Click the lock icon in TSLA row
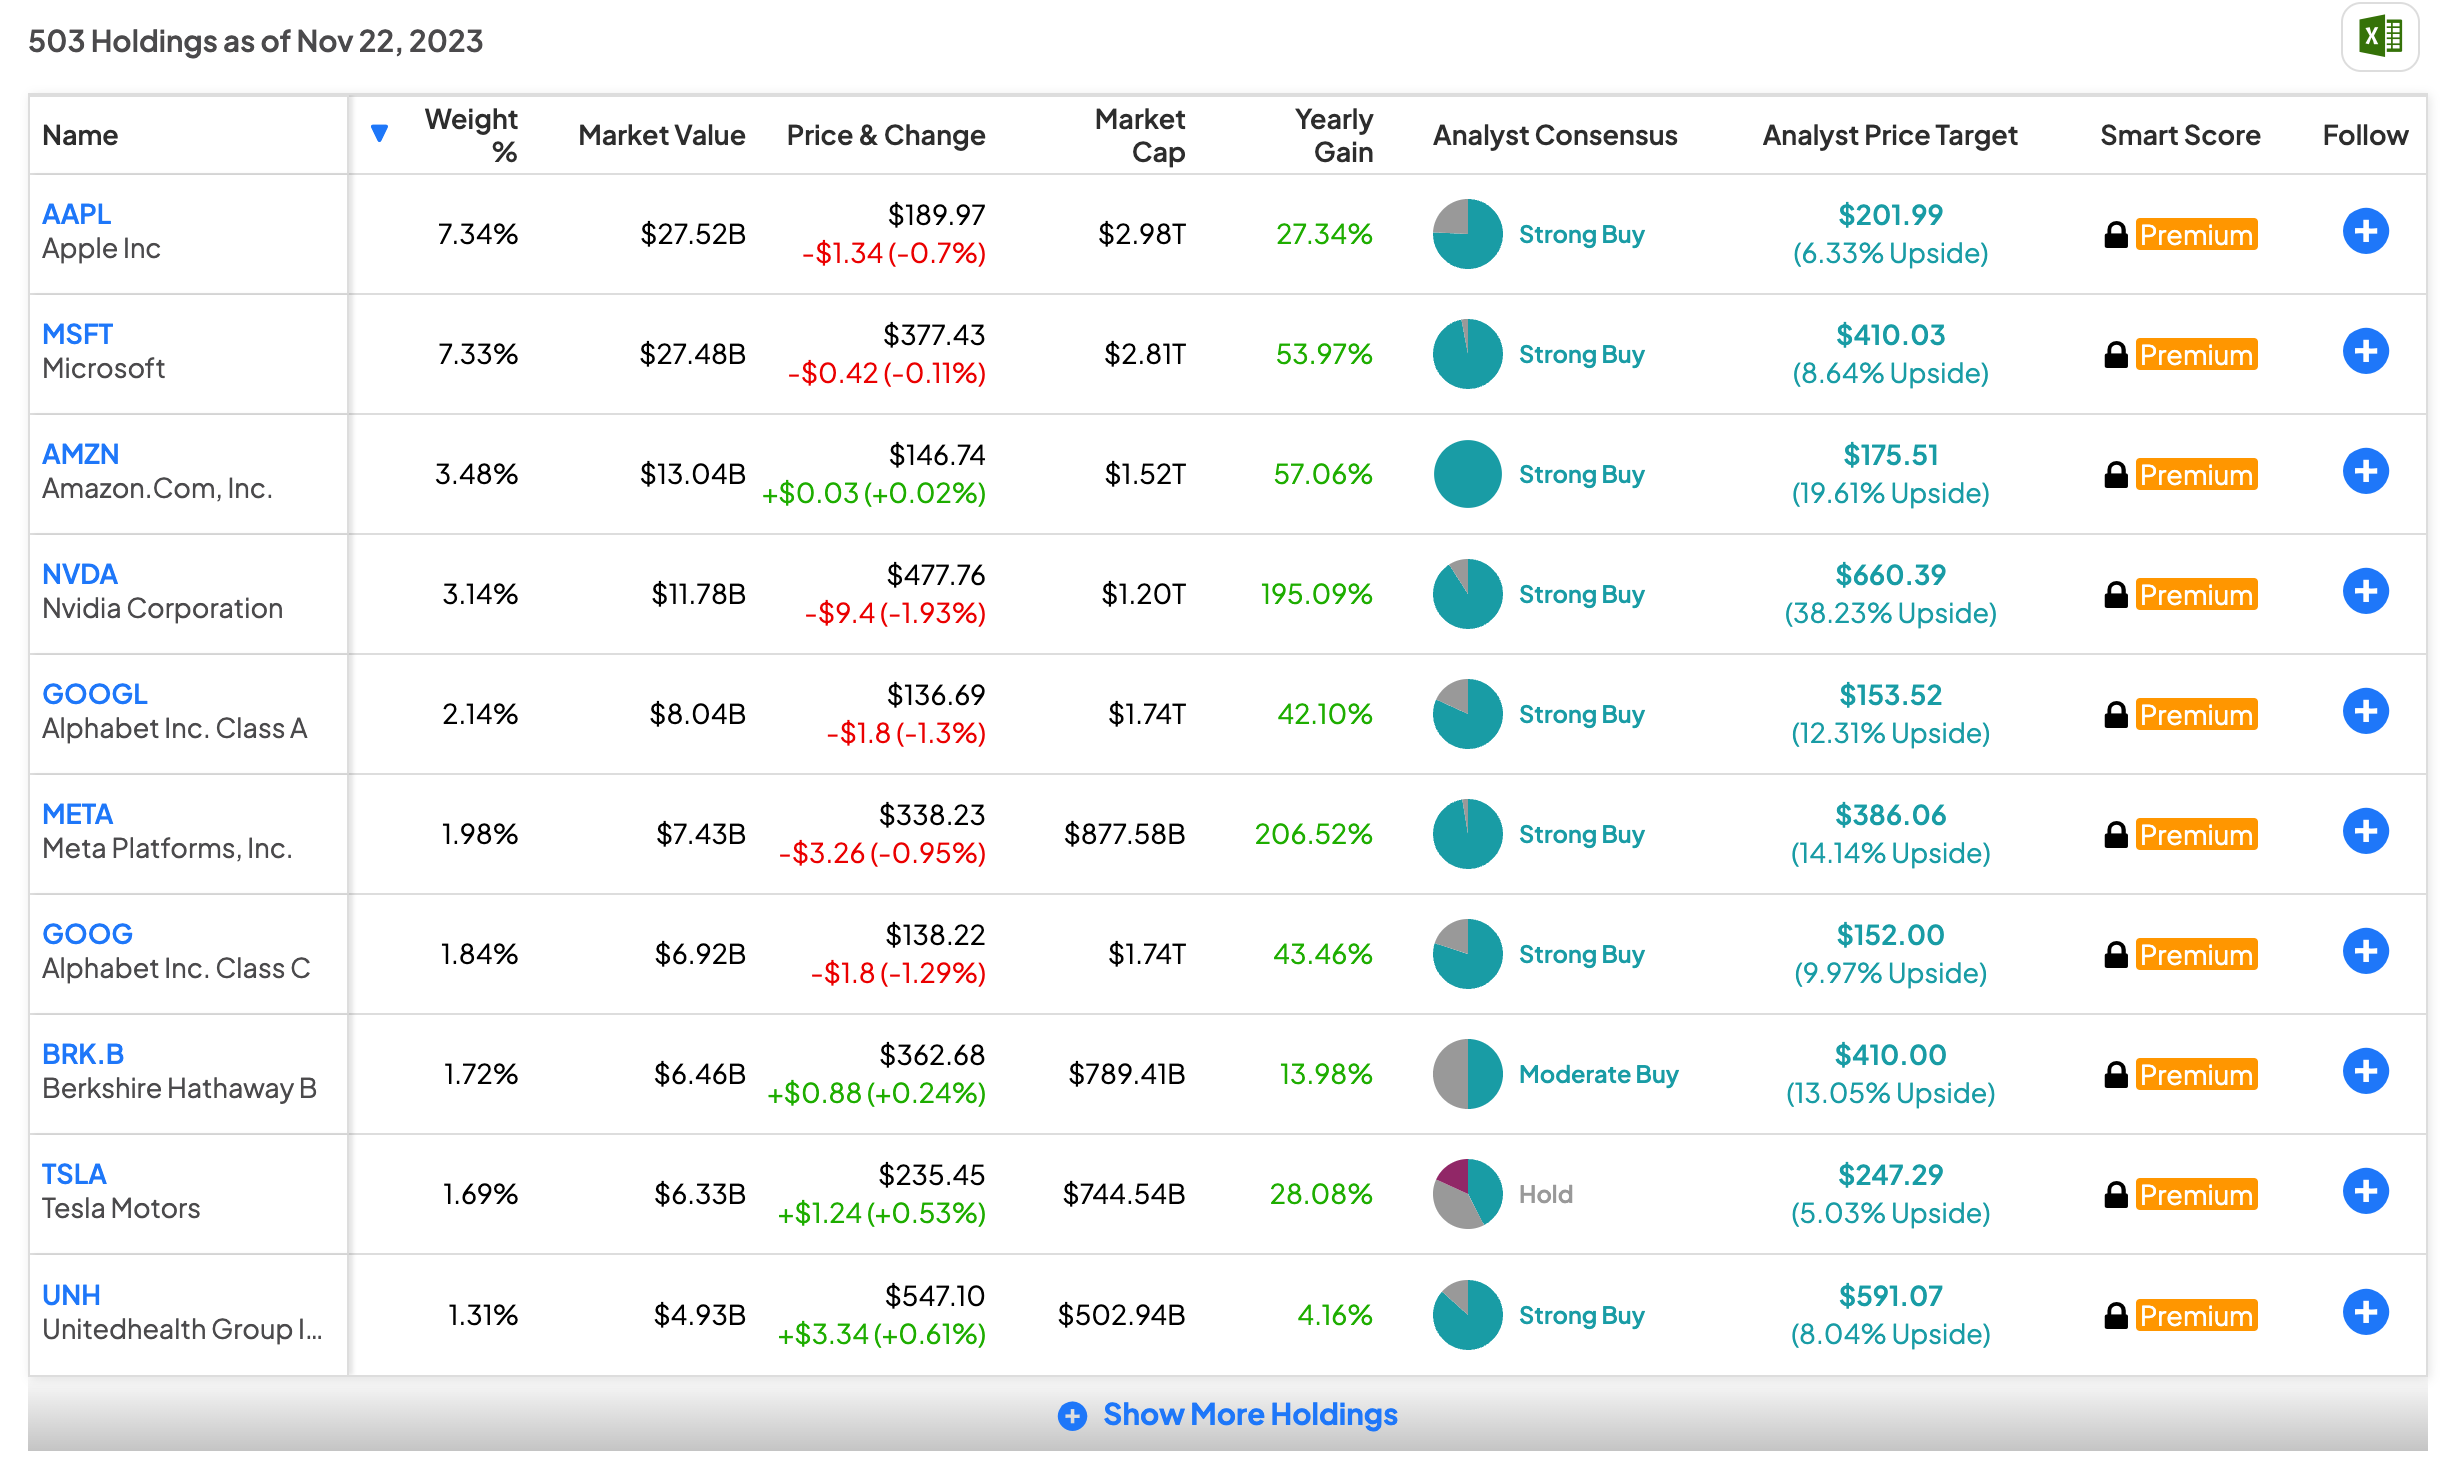2452x1472 pixels. pyautogui.click(x=2115, y=1195)
